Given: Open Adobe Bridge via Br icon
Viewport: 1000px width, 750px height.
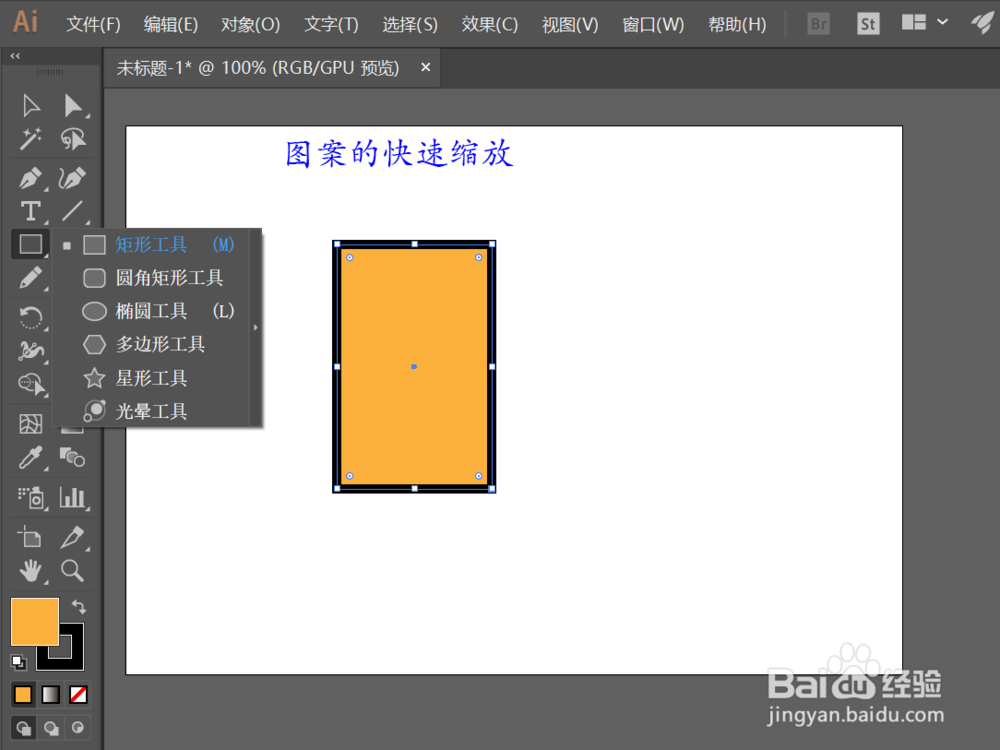Looking at the screenshot, I should pos(818,24).
